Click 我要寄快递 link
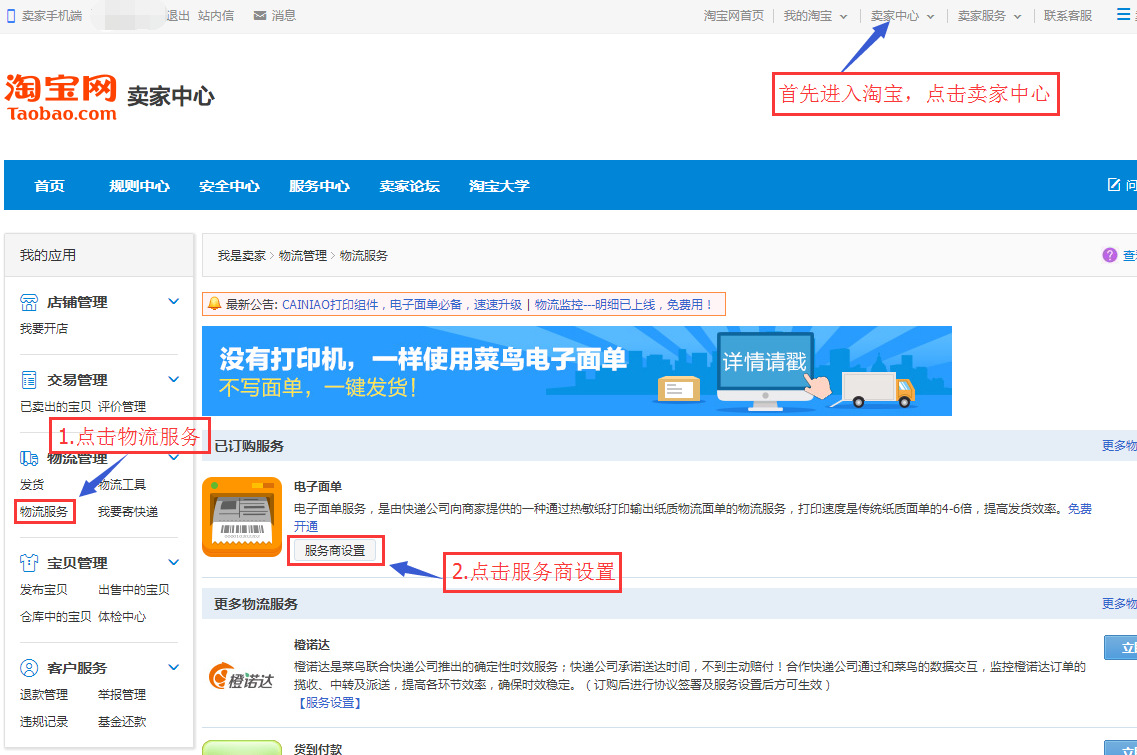The width and height of the screenshot is (1137, 755). click(128, 511)
